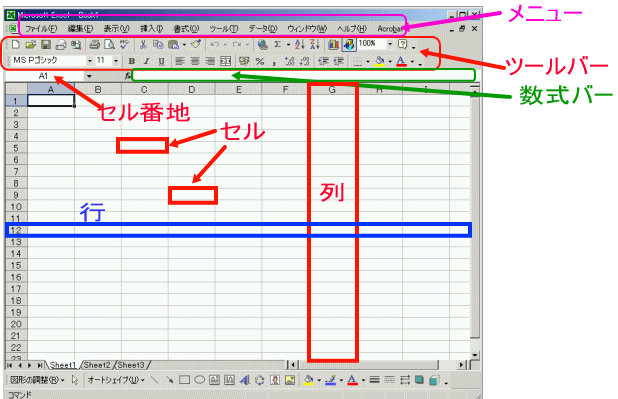Image resolution: width=618 pixels, height=399 pixels.
Task: Sort ascending with A-Z icon
Action: coord(300,45)
